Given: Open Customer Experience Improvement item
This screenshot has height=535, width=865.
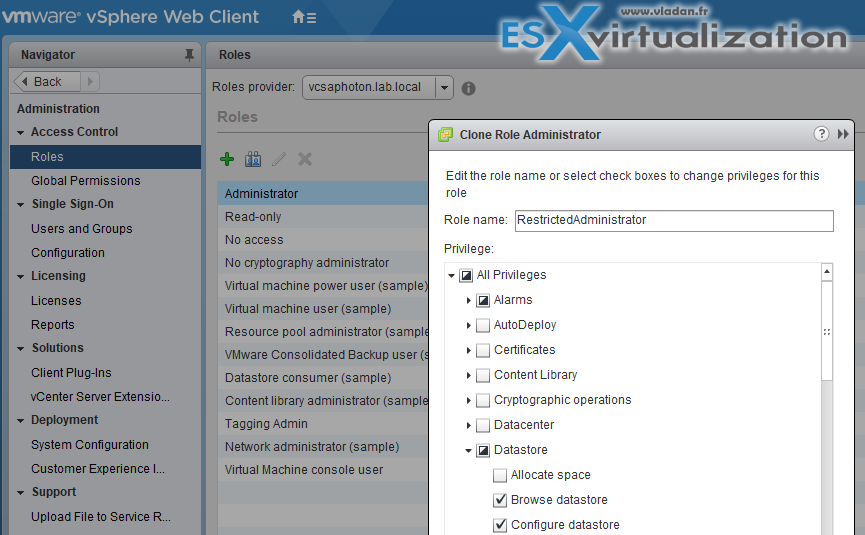Looking at the screenshot, I should tap(98, 469).
